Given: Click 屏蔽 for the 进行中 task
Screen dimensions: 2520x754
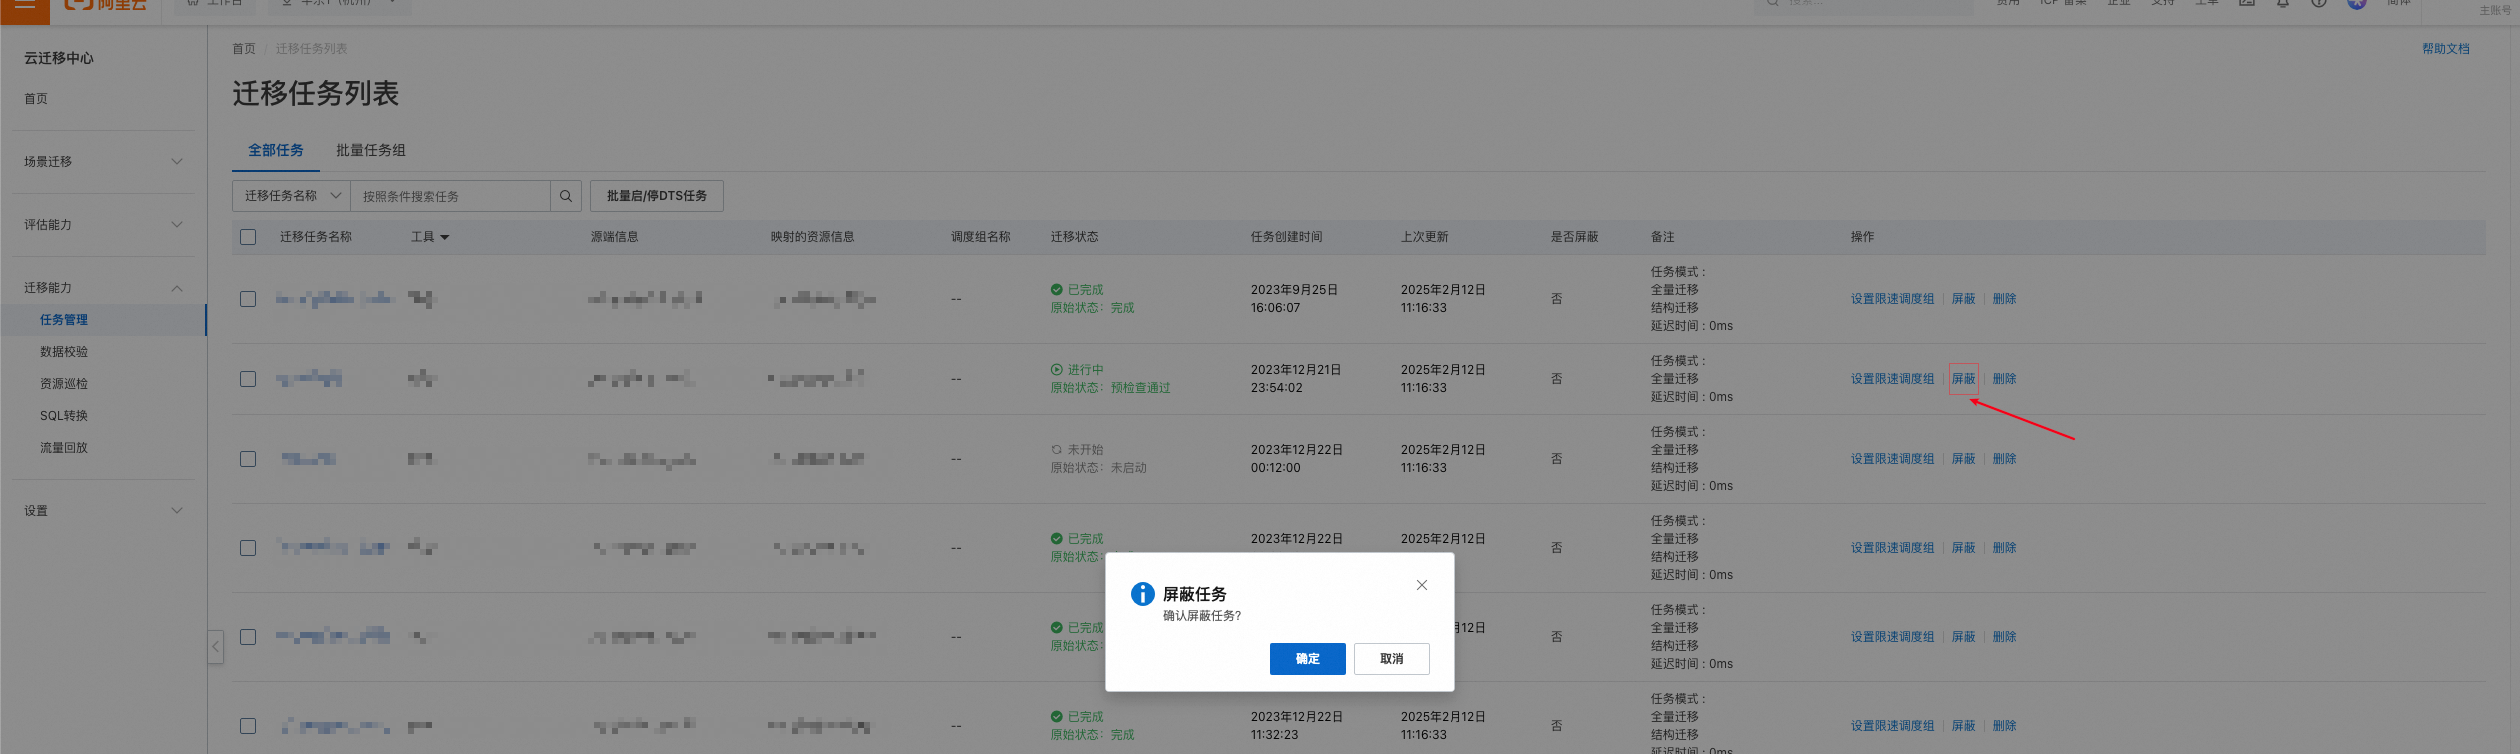Looking at the screenshot, I should pos(1963,379).
